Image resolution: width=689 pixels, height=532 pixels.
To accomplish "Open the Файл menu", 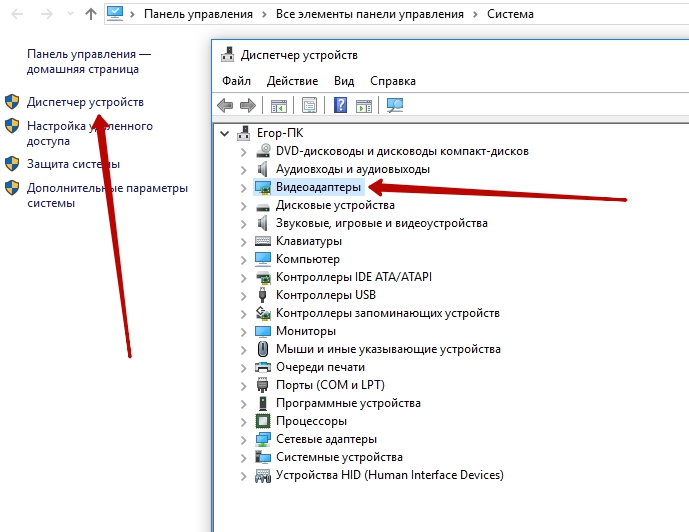I will (x=236, y=81).
